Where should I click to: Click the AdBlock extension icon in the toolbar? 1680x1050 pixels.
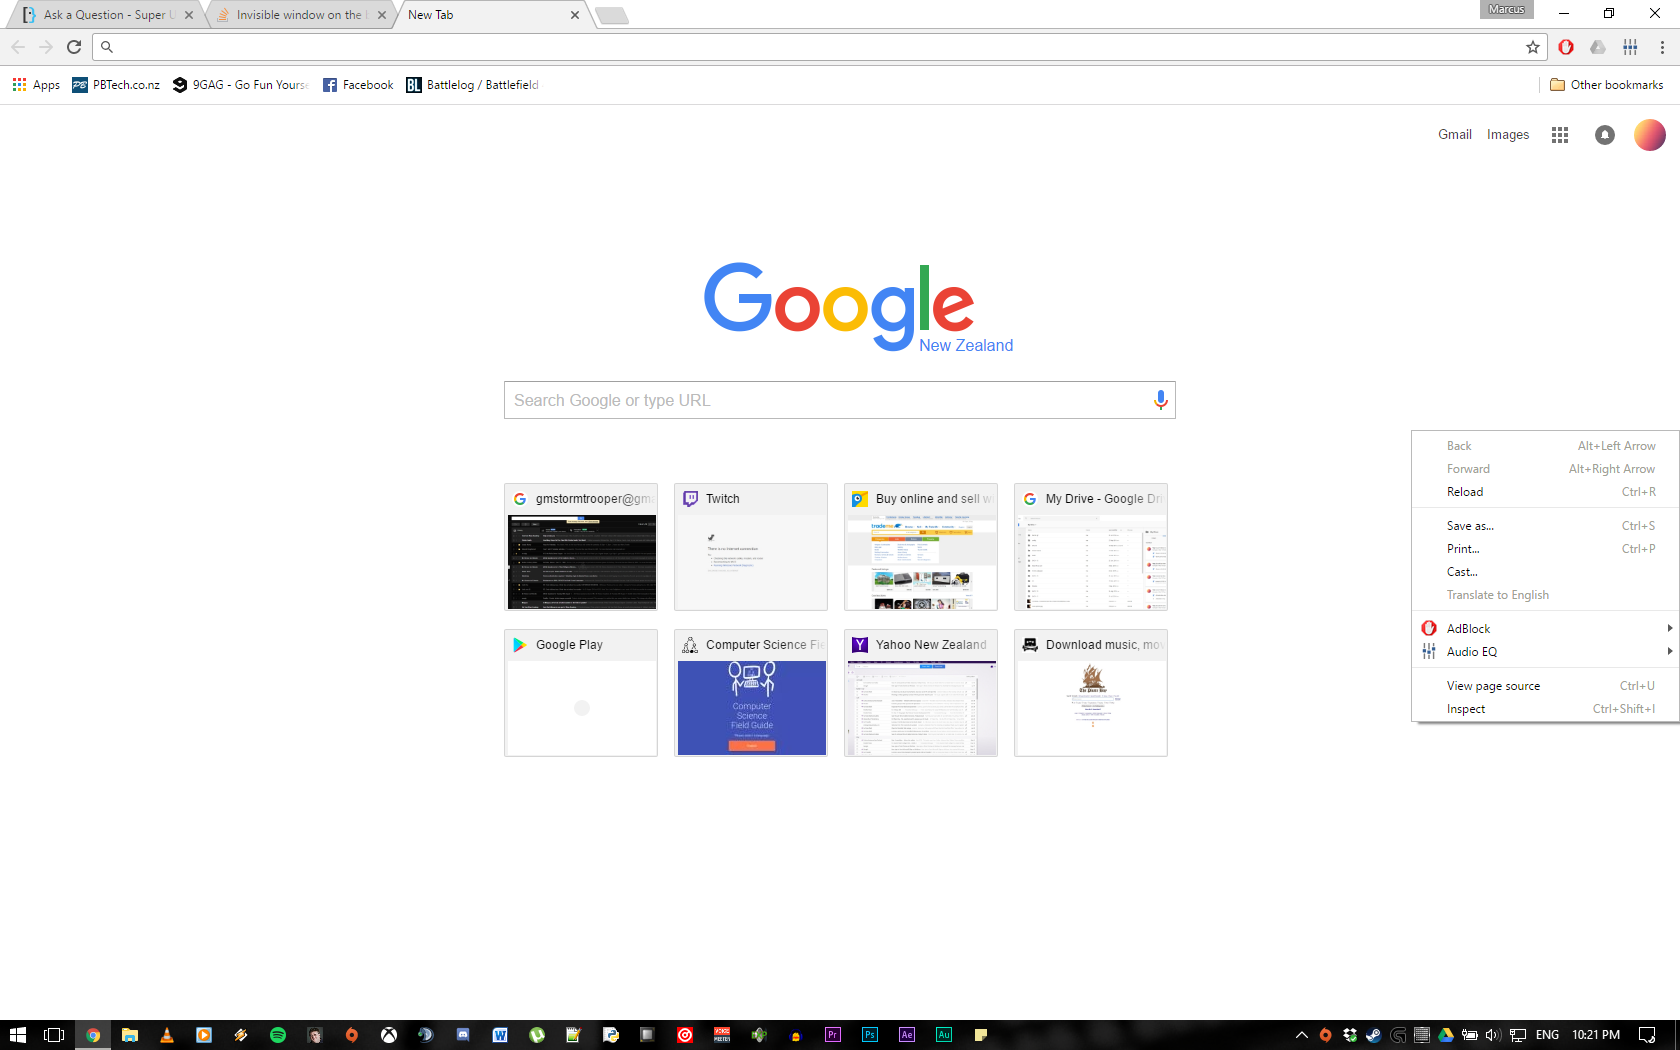coord(1565,47)
